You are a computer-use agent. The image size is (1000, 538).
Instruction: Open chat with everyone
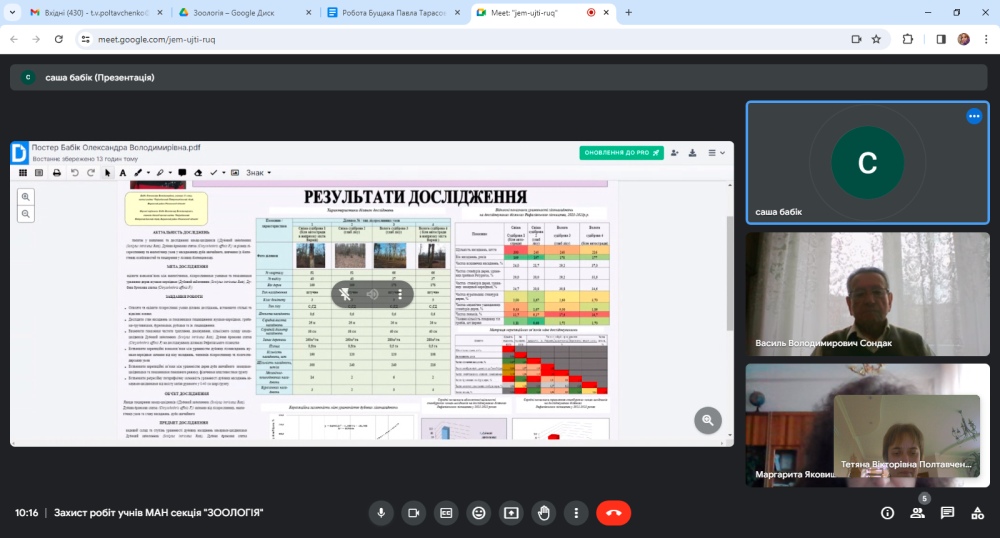tap(947, 513)
